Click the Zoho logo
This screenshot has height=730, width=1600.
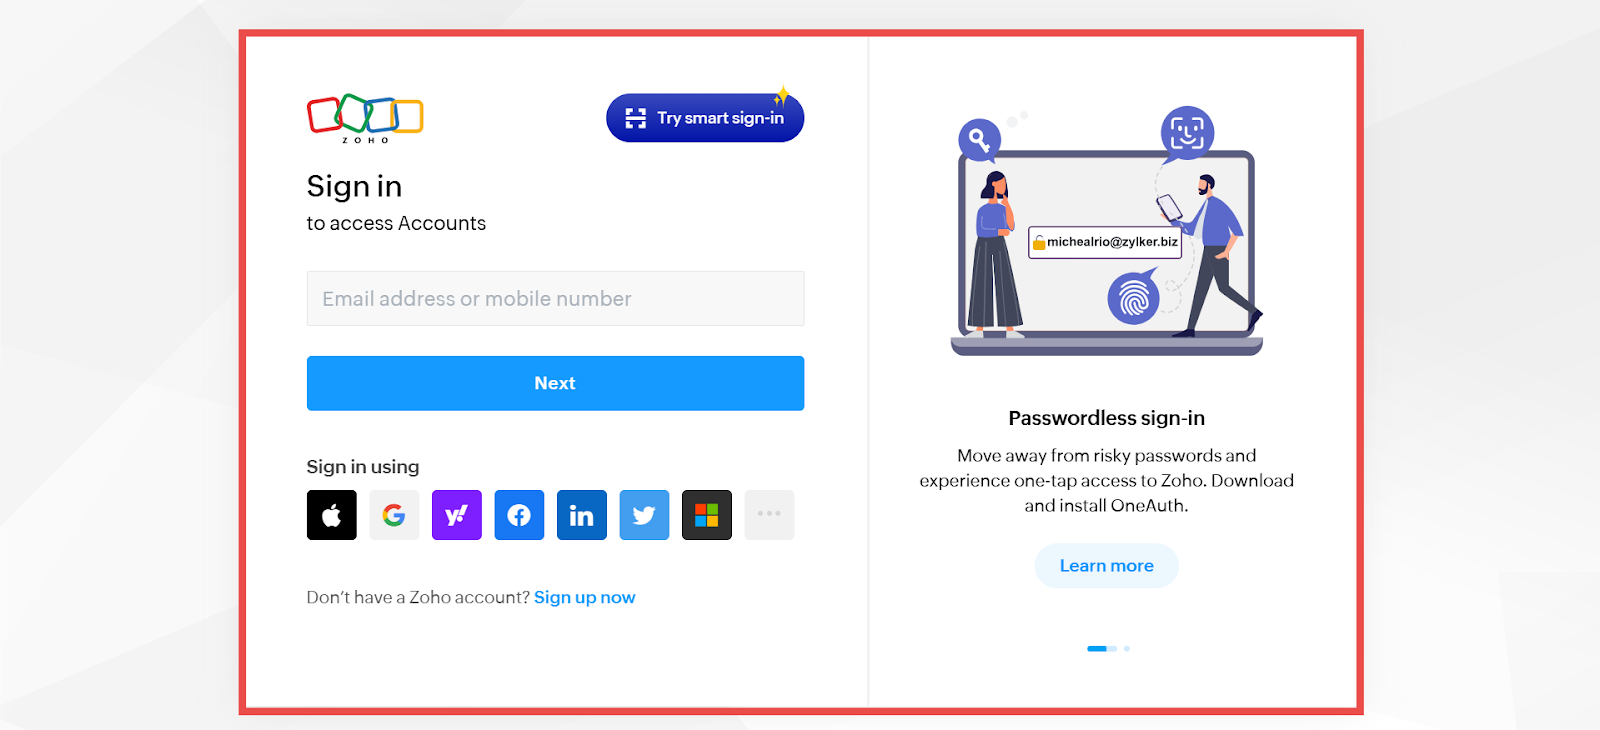click(x=365, y=119)
